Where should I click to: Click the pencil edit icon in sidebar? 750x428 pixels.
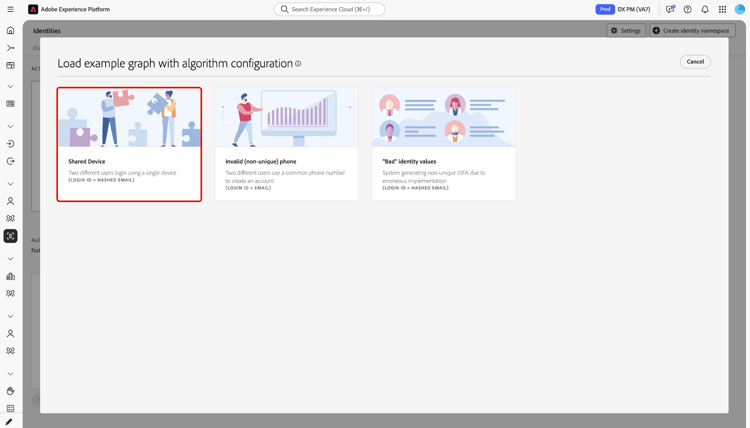10,422
